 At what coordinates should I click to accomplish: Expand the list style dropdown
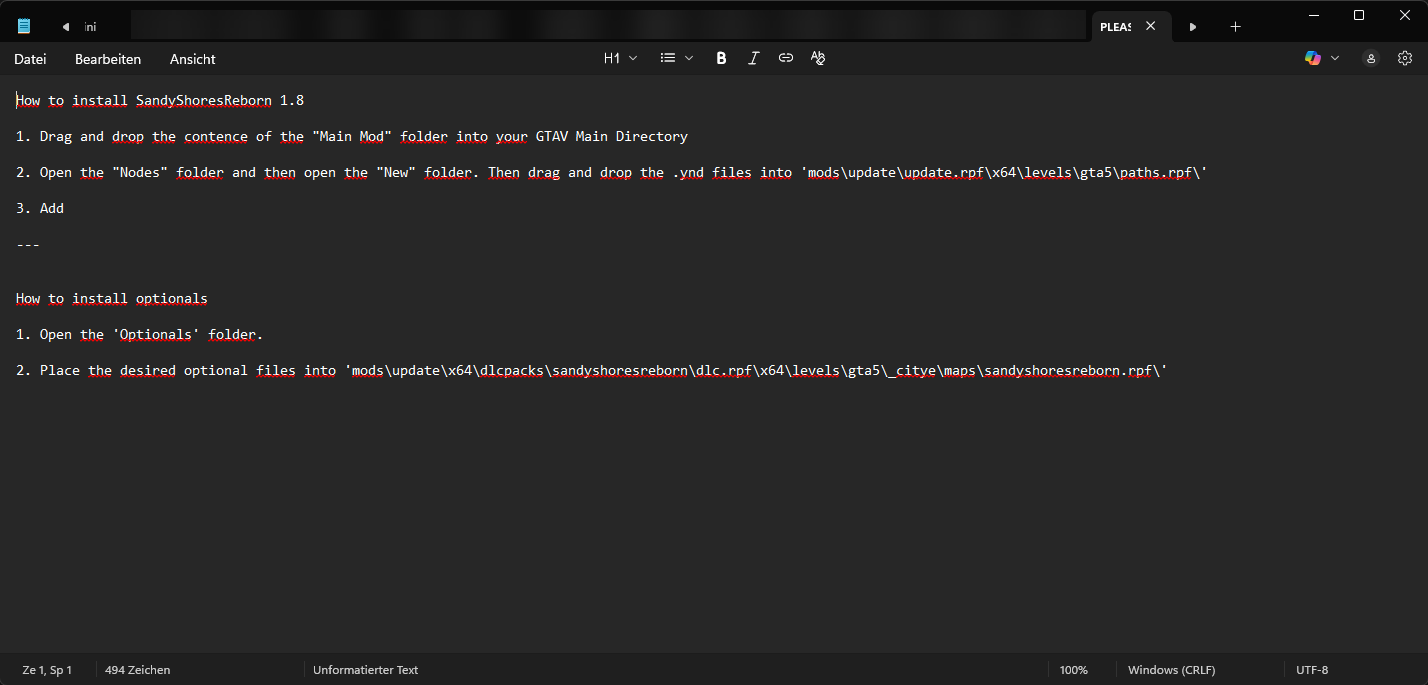coord(677,58)
